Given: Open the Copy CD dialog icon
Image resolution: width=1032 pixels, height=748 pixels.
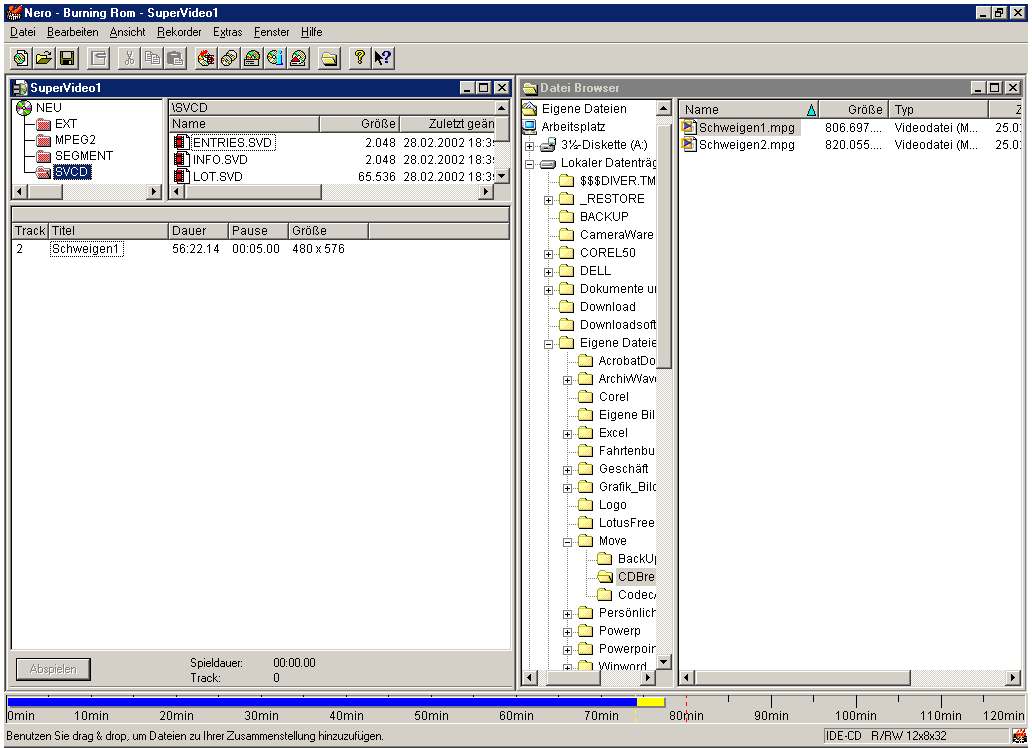Looking at the screenshot, I should pos(229,59).
